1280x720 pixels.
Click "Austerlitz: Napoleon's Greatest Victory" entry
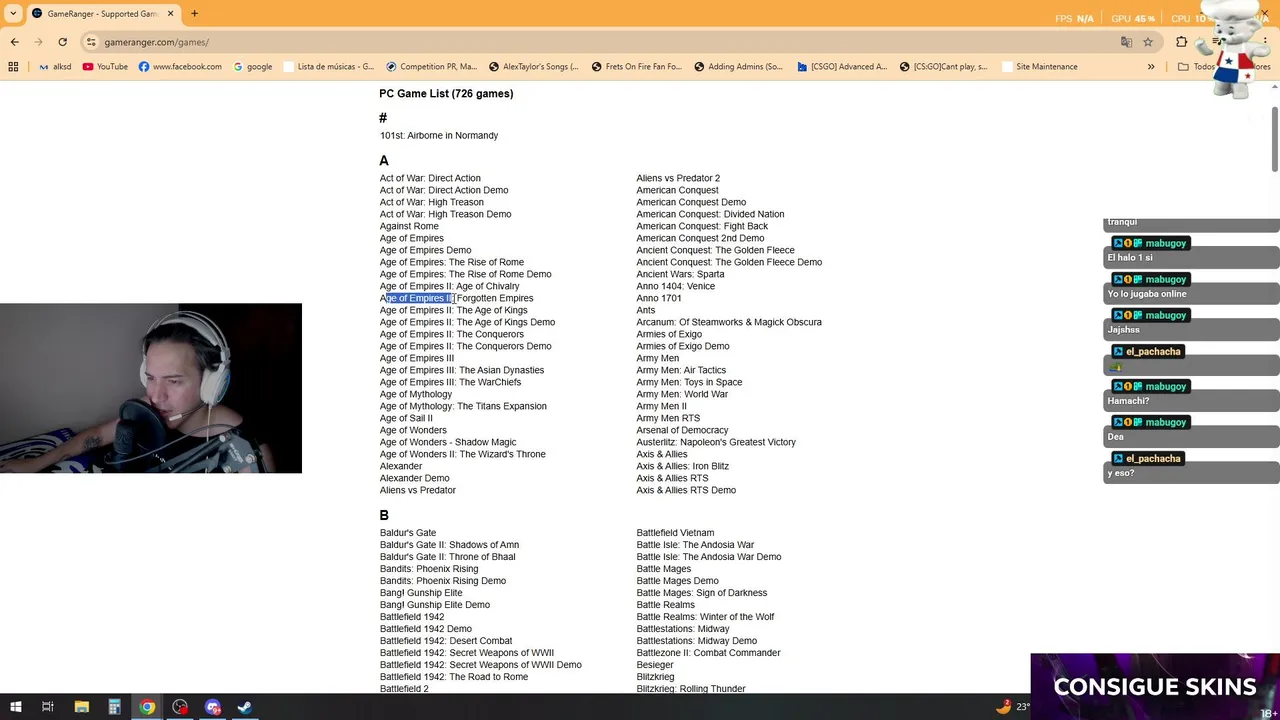click(716, 442)
